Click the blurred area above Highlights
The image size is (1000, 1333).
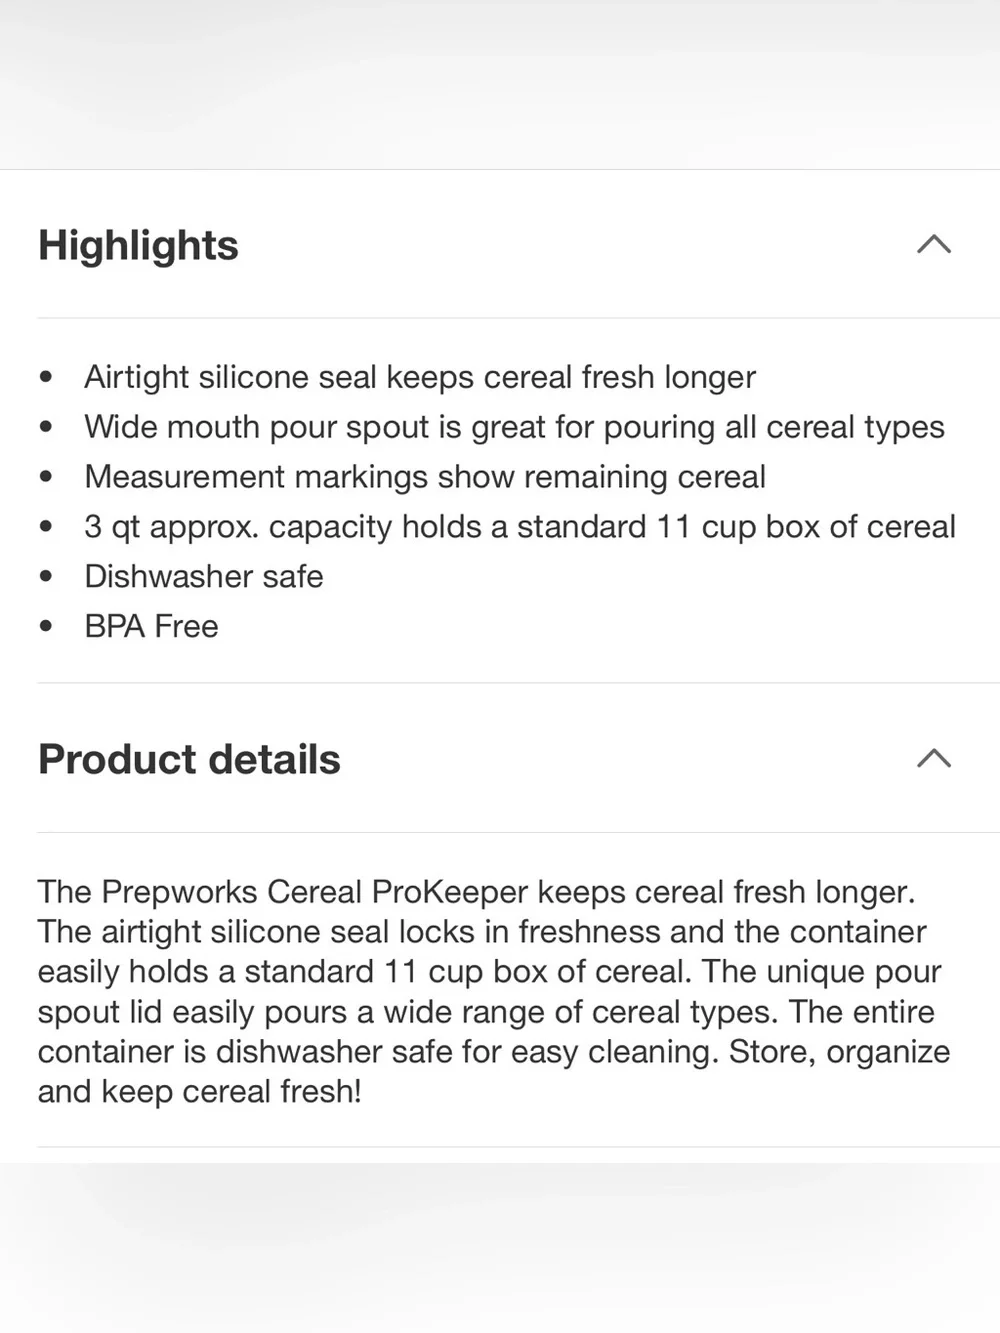500,84
